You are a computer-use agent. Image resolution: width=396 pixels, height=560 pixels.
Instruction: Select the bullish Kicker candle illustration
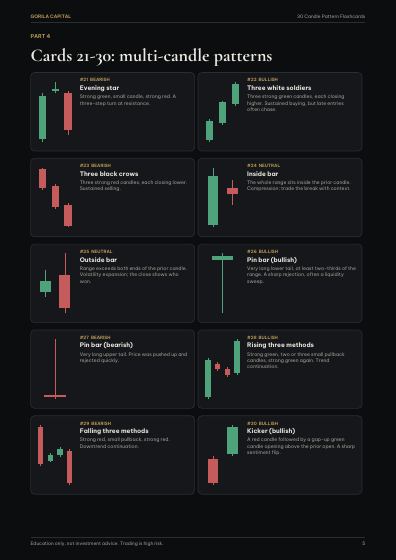(223, 455)
